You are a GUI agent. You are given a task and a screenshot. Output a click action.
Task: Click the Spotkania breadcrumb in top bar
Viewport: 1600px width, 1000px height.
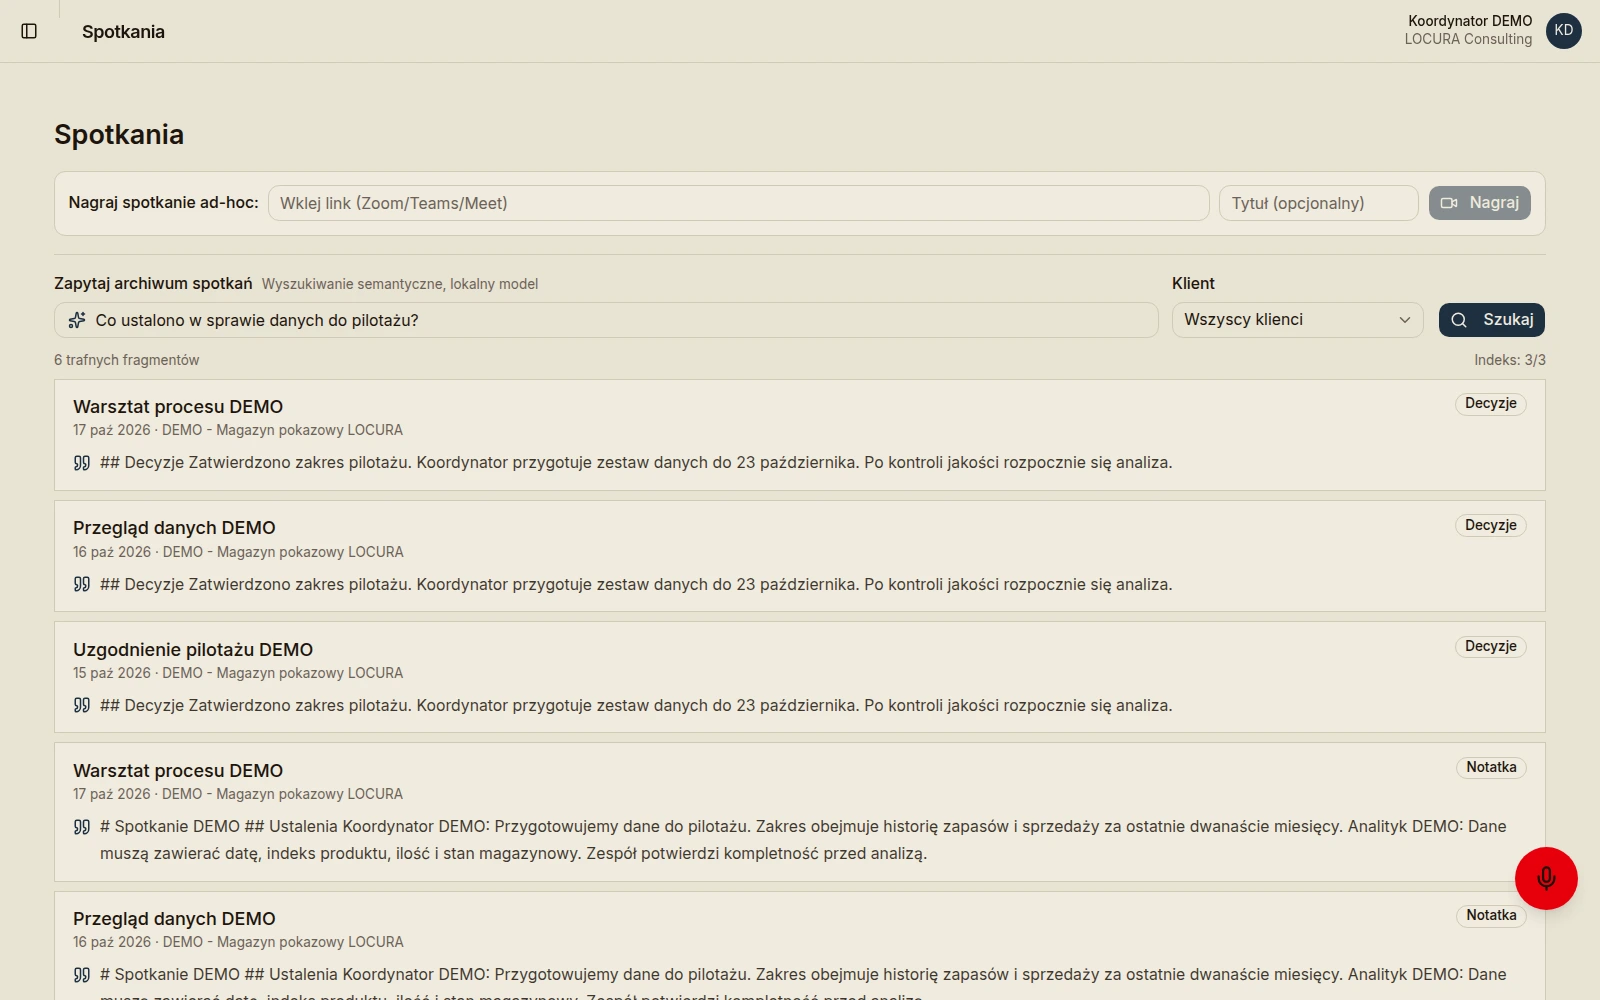click(x=123, y=32)
